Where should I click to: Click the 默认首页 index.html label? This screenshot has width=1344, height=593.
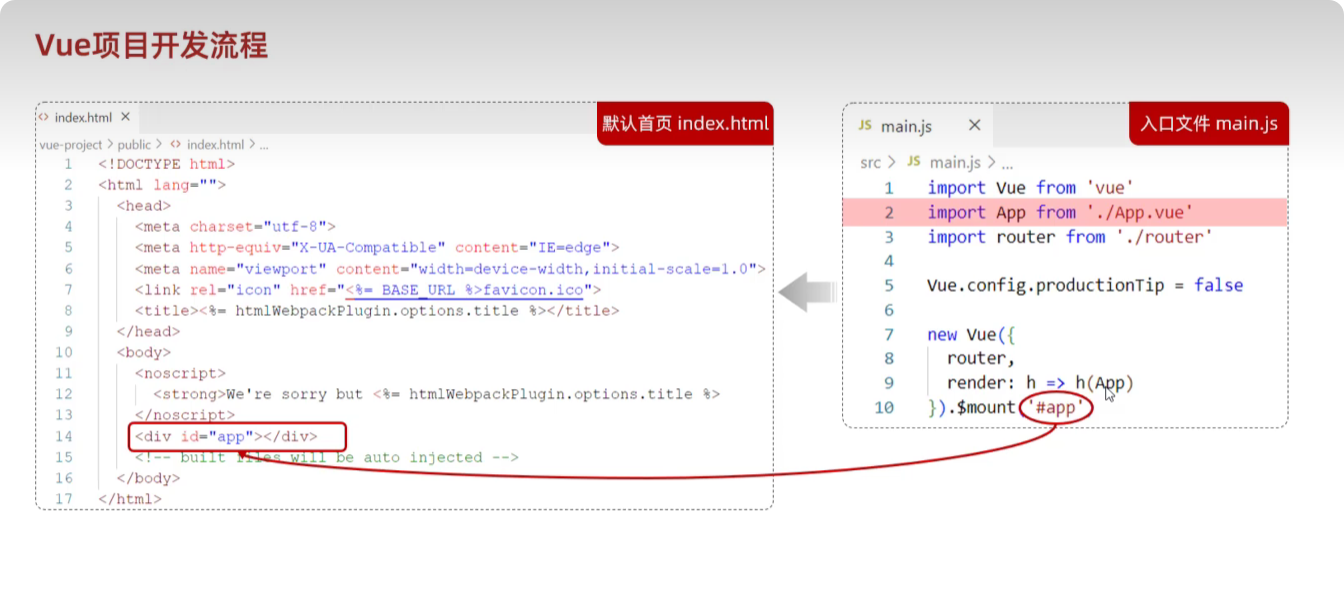(685, 124)
